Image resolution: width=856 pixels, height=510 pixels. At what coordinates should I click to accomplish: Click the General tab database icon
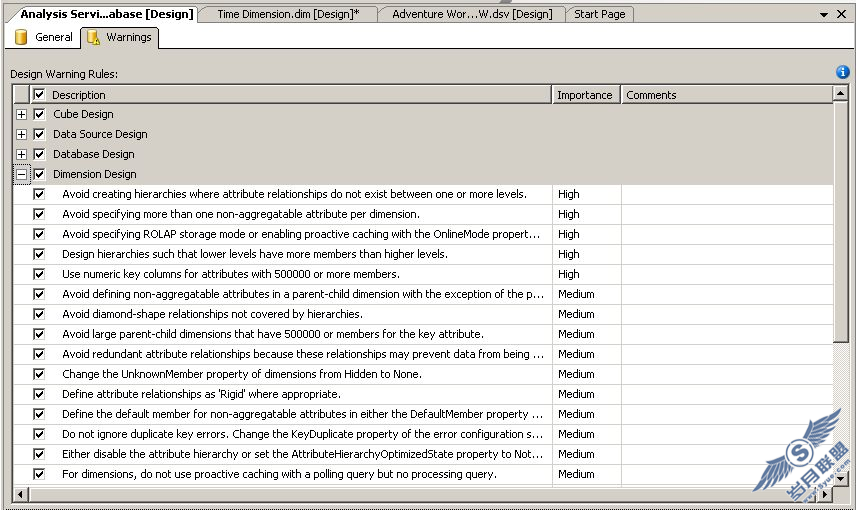point(21,37)
